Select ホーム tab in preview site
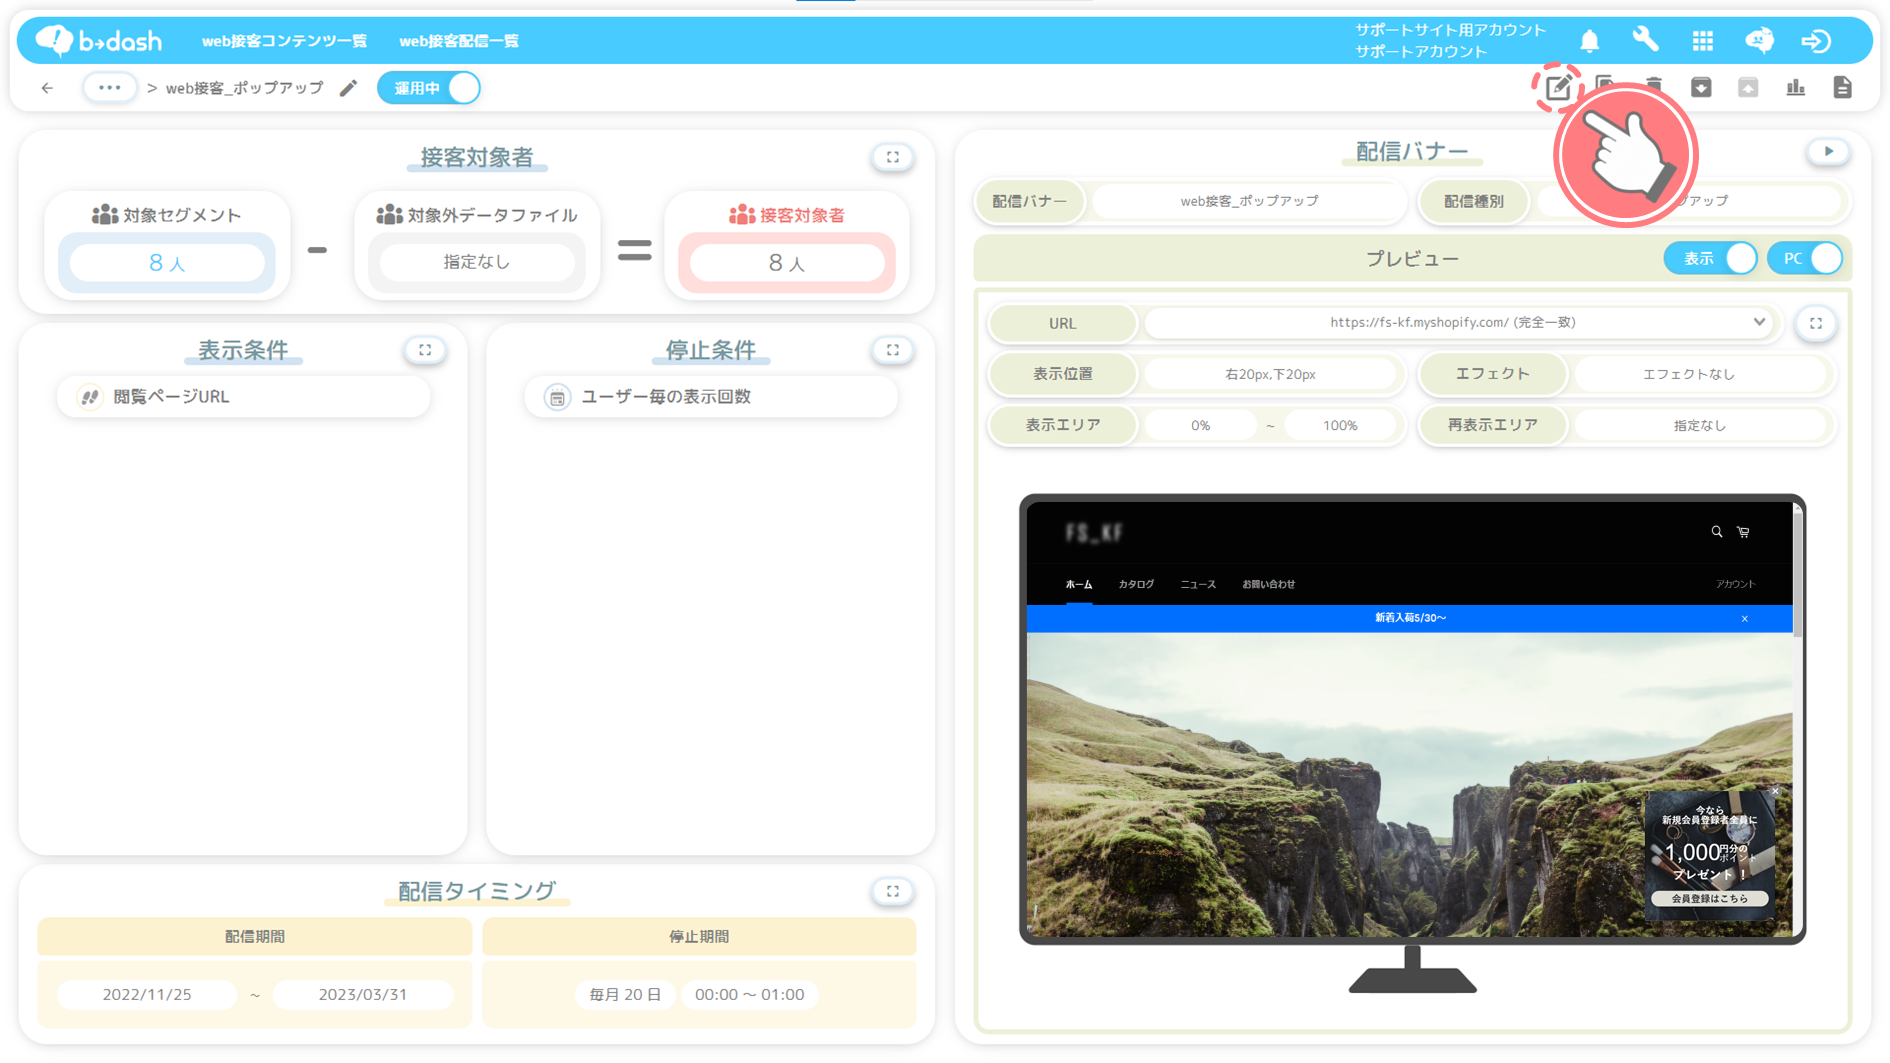The height and width of the screenshot is (1063, 1890). (x=1079, y=584)
